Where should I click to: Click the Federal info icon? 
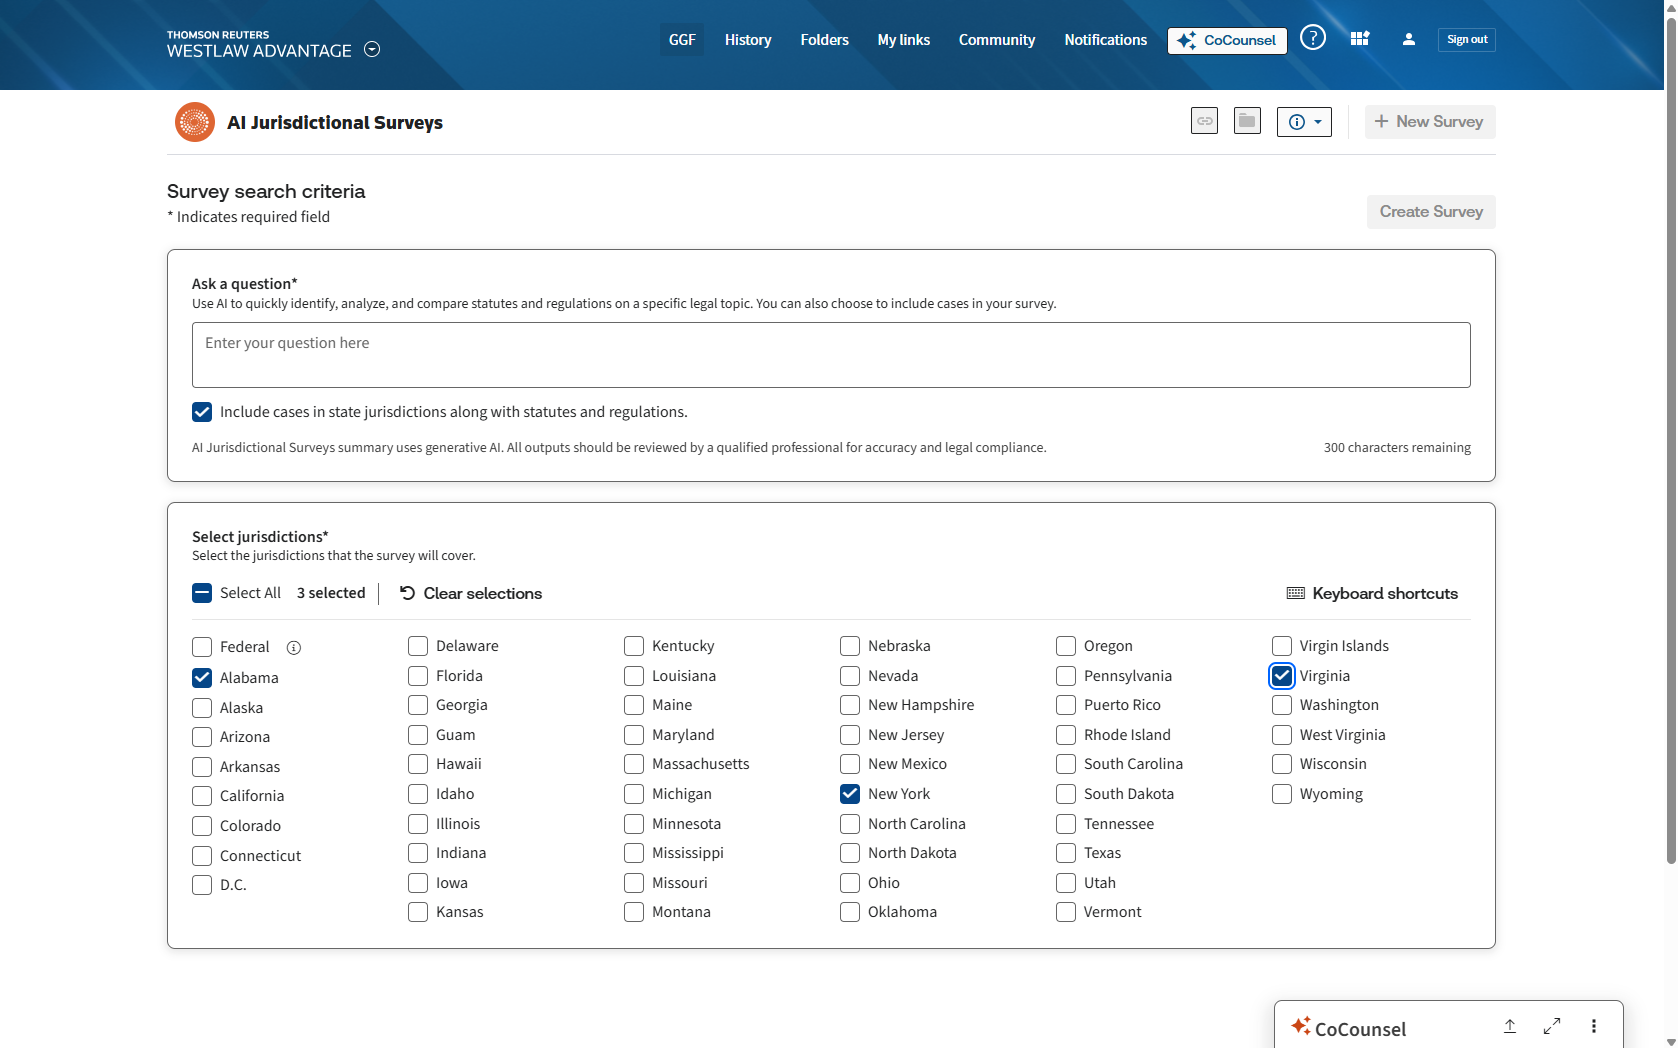(294, 648)
